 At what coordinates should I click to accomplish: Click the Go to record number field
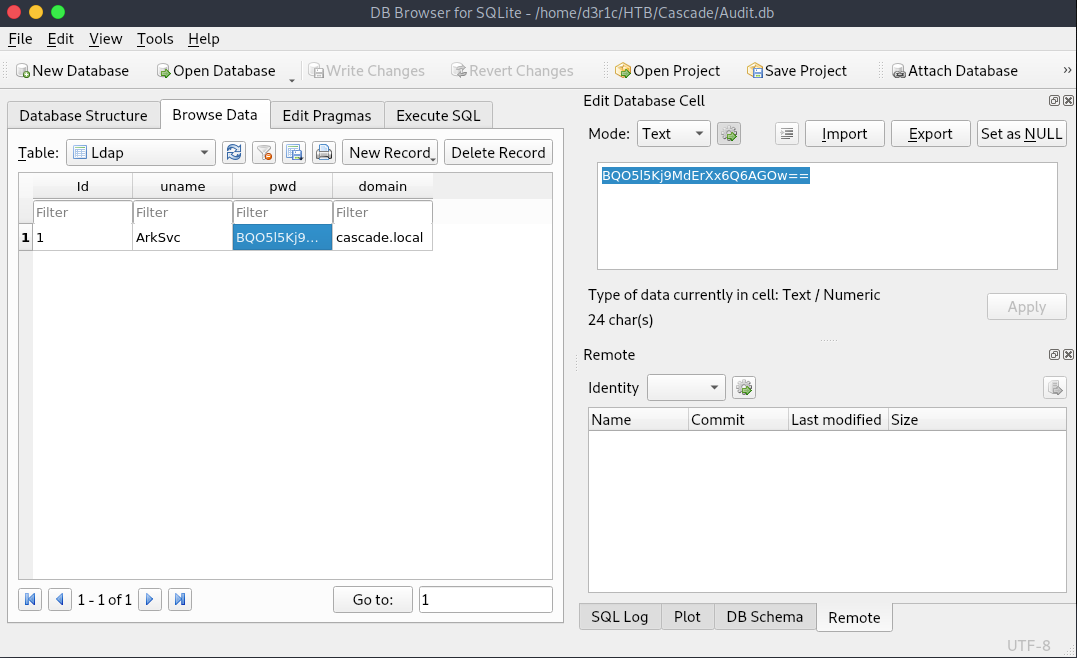[x=486, y=600]
